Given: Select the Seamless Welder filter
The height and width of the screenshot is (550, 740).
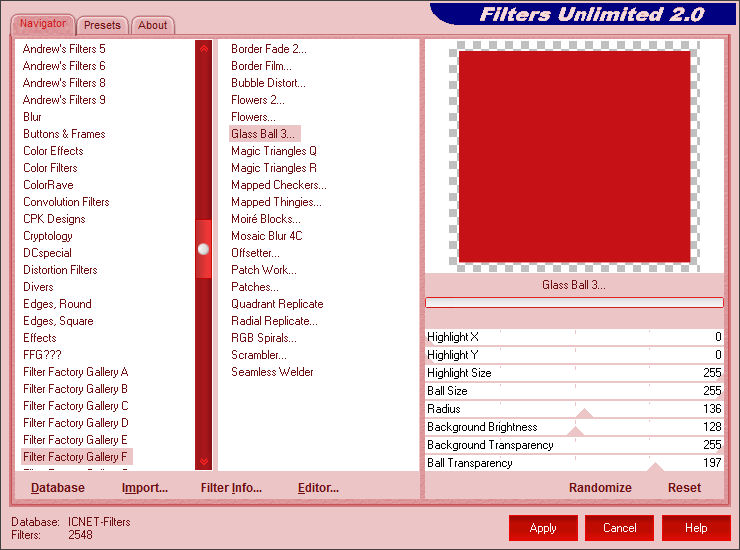Looking at the screenshot, I should coord(272,372).
